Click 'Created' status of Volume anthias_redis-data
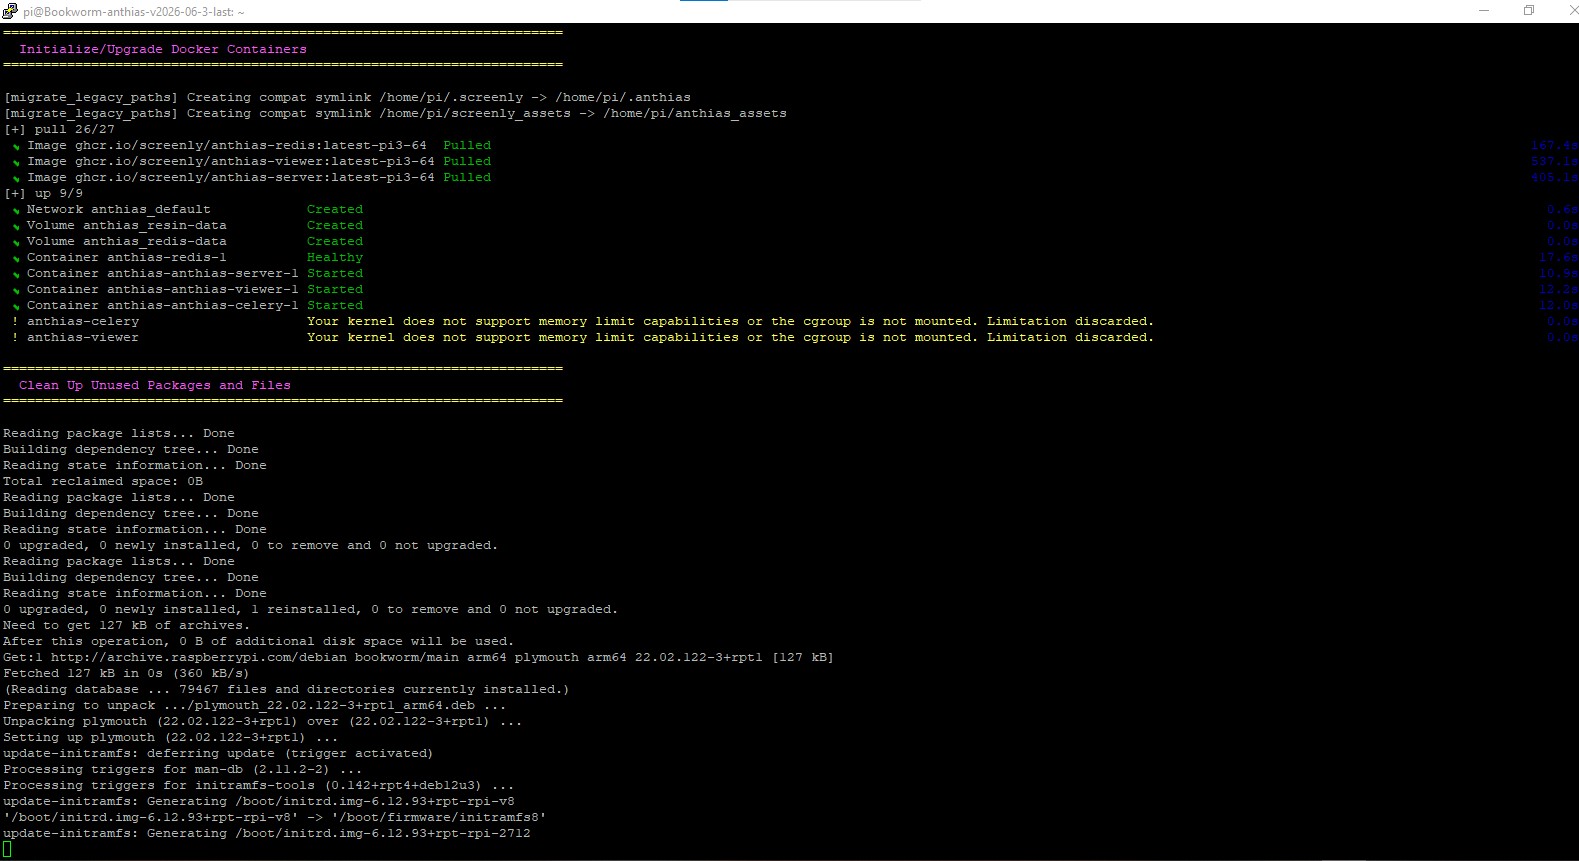Image resolution: width=1579 pixels, height=861 pixels. point(335,241)
